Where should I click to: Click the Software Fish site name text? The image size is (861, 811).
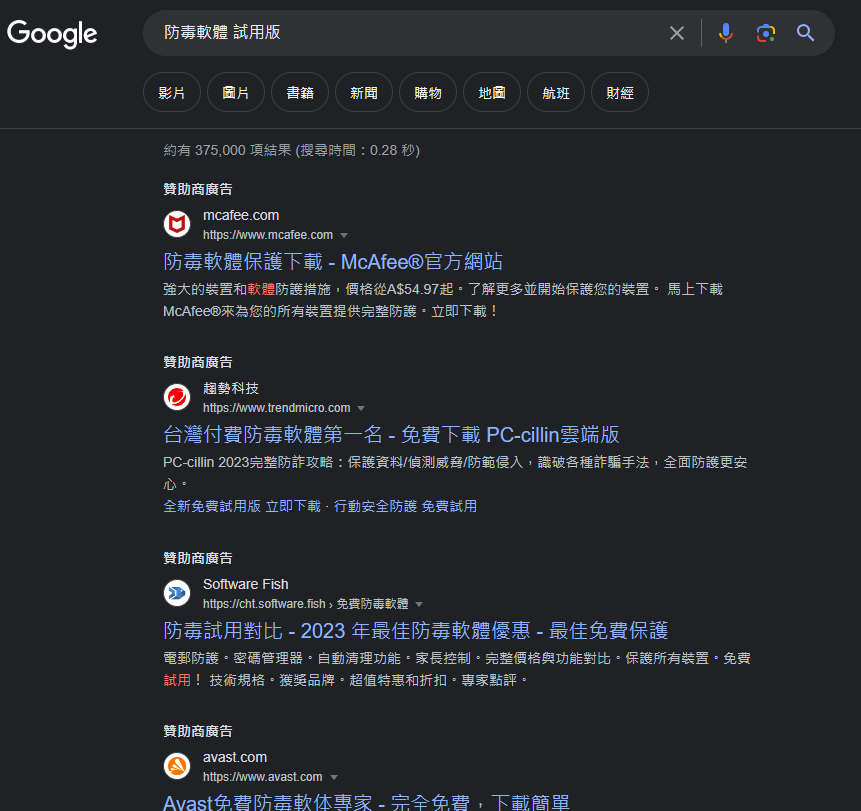245,584
